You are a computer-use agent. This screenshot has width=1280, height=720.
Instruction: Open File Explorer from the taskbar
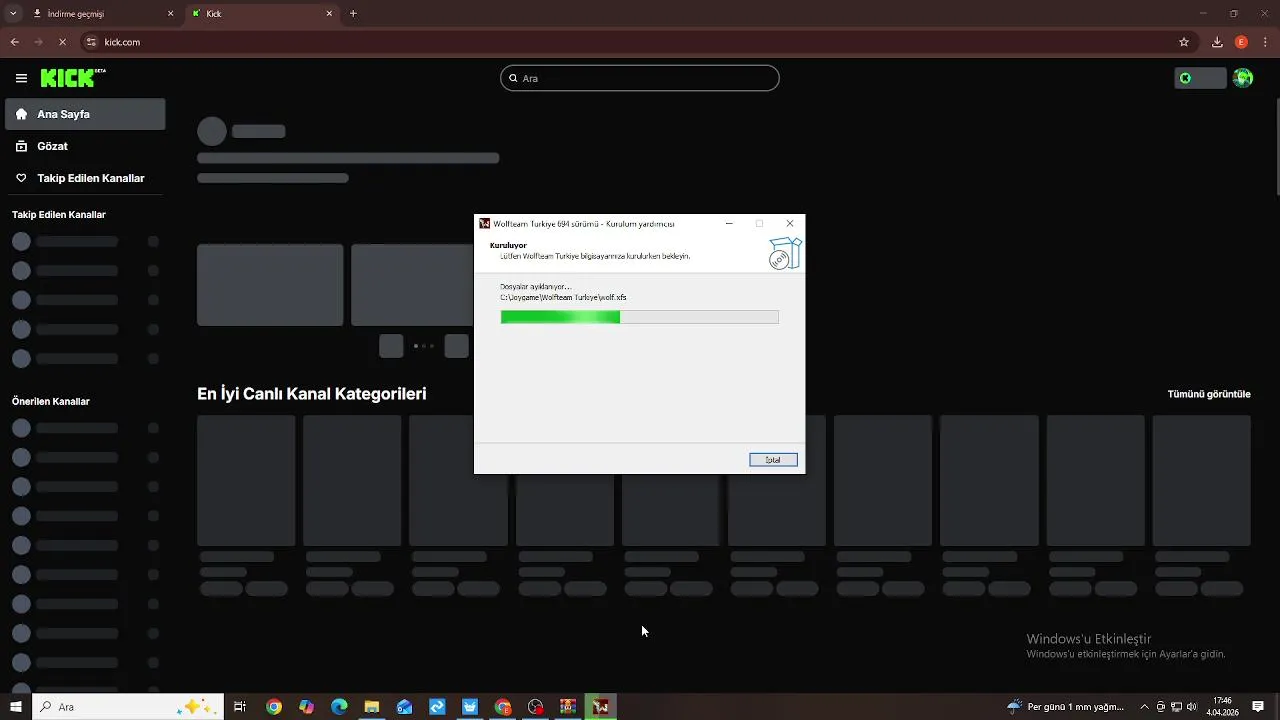[371, 707]
